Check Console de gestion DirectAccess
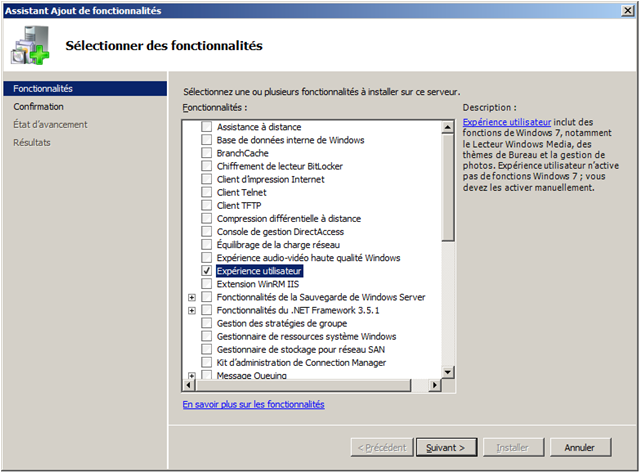The height and width of the screenshot is (474, 642). pos(207,232)
